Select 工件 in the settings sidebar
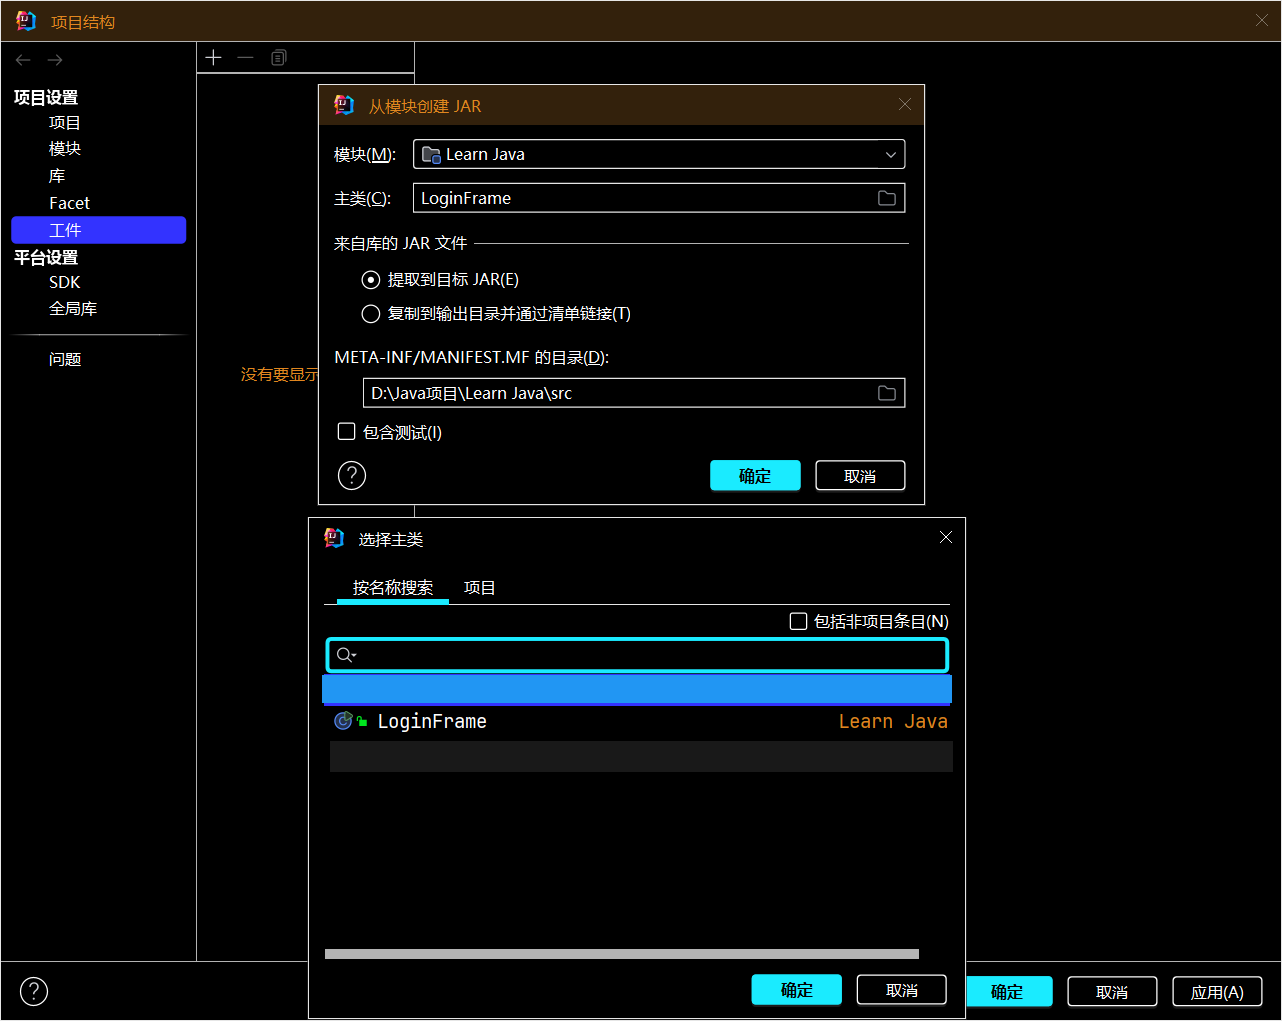 click(x=98, y=230)
